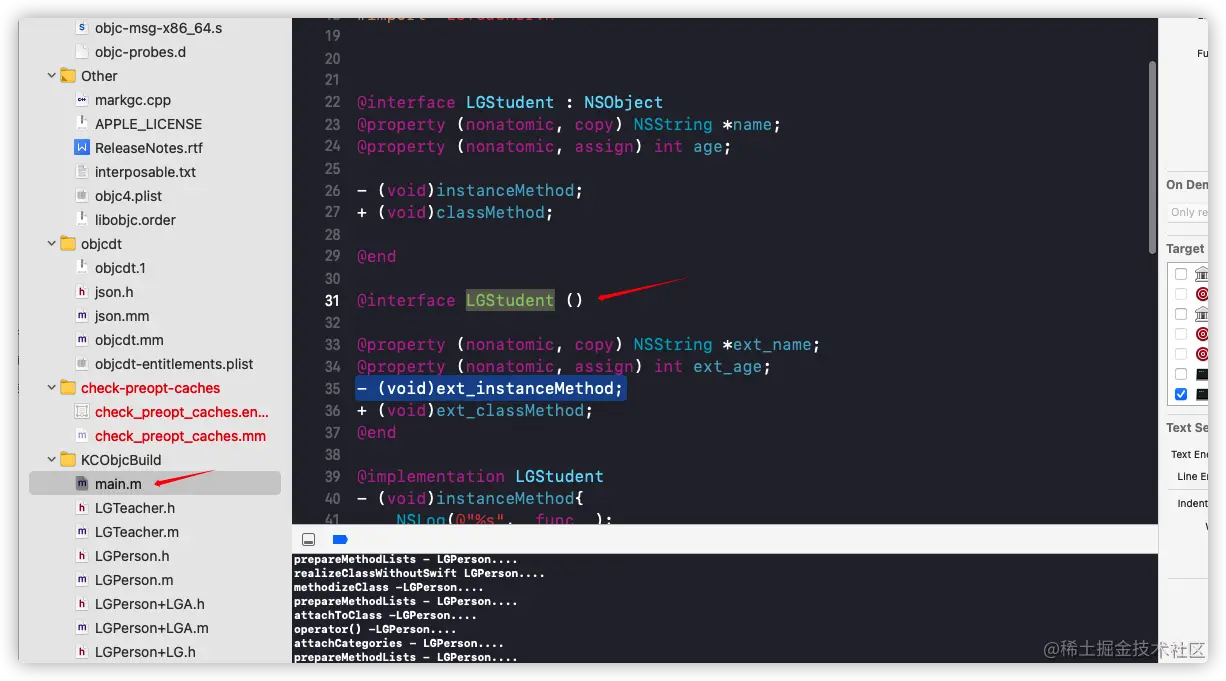This screenshot has height=681, width=1226.
Task: Click console line methodizeClass -LGPerson
Action: (389, 588)
